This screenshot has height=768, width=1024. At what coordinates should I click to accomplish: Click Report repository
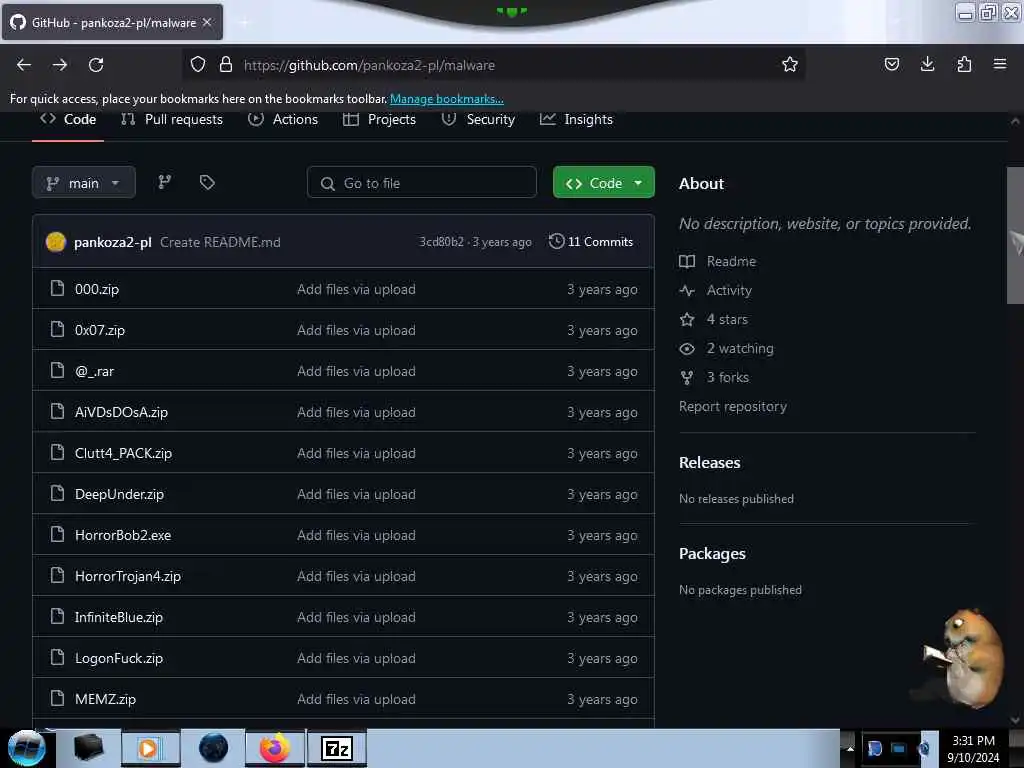733,406
